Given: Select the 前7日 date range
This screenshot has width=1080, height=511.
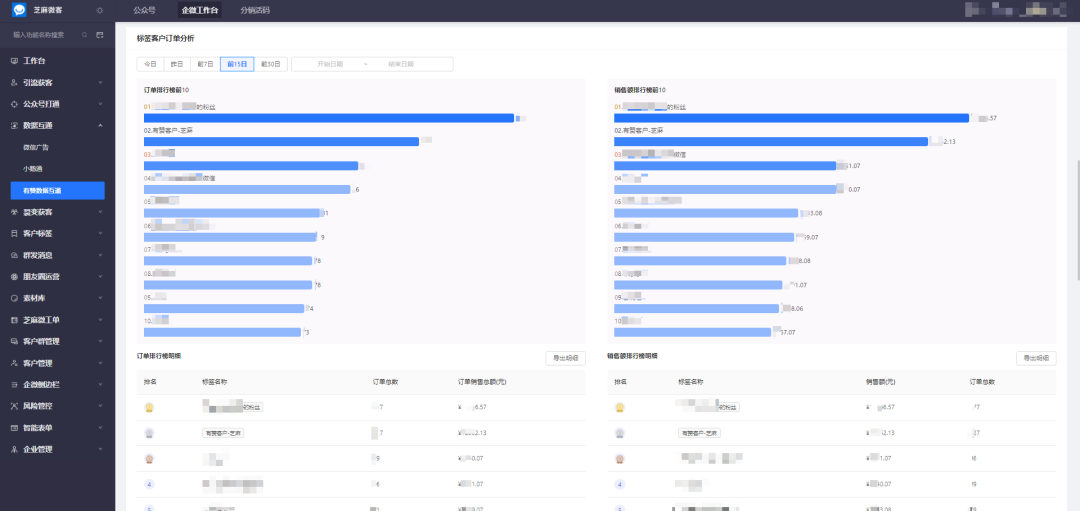Looking at the screenshot, I should click(205, 64).
